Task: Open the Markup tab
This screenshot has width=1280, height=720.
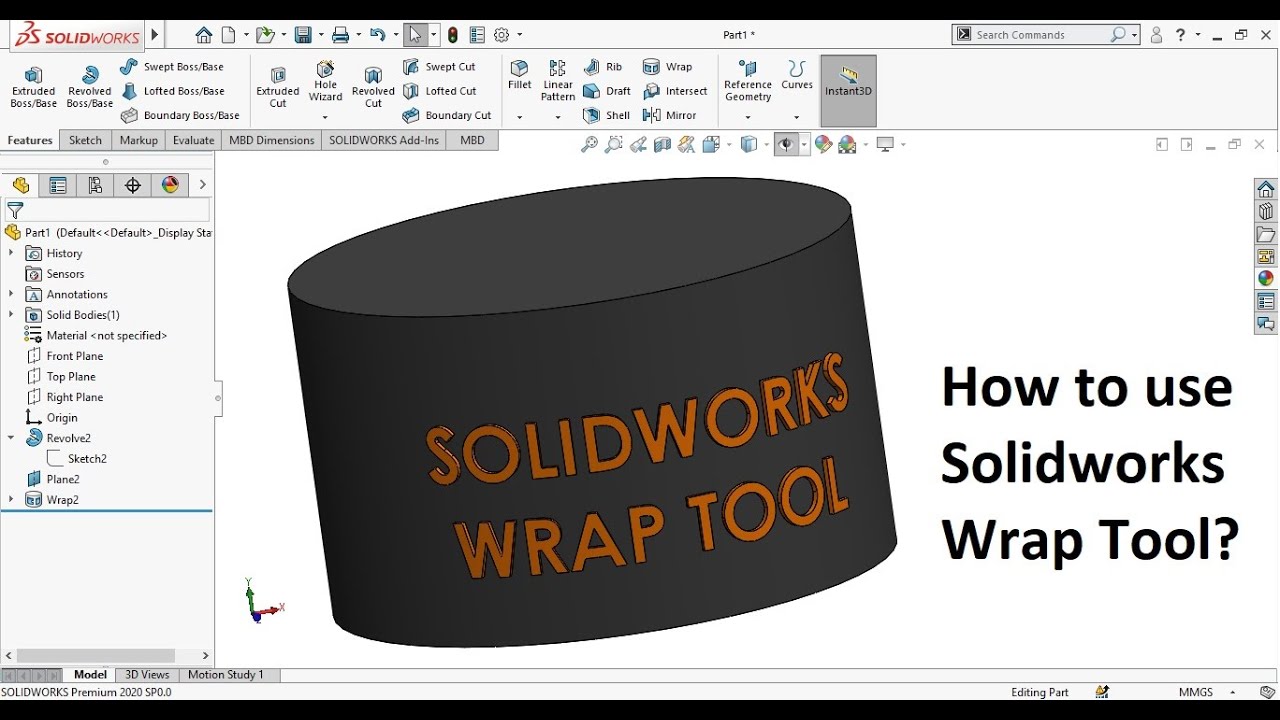Action: [x=139, y=140]
